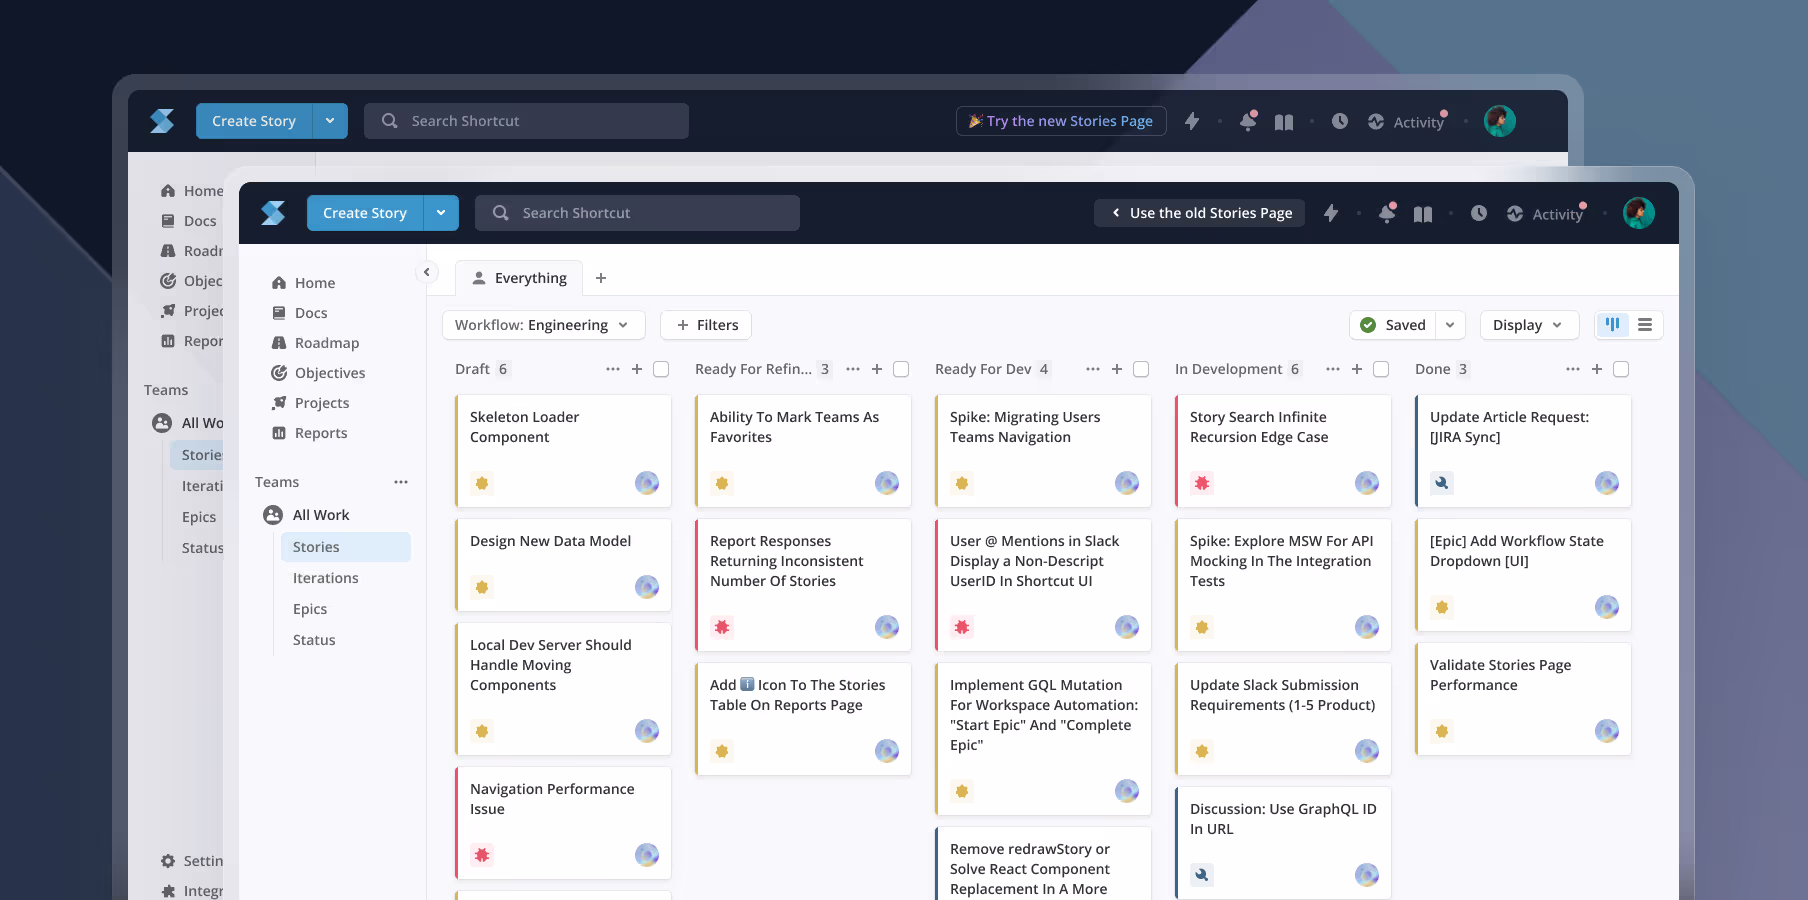The image size is (1808, 900).
Task: Go to Home in front sidebar
Action: pyautogui.click(x=315, y=283)
